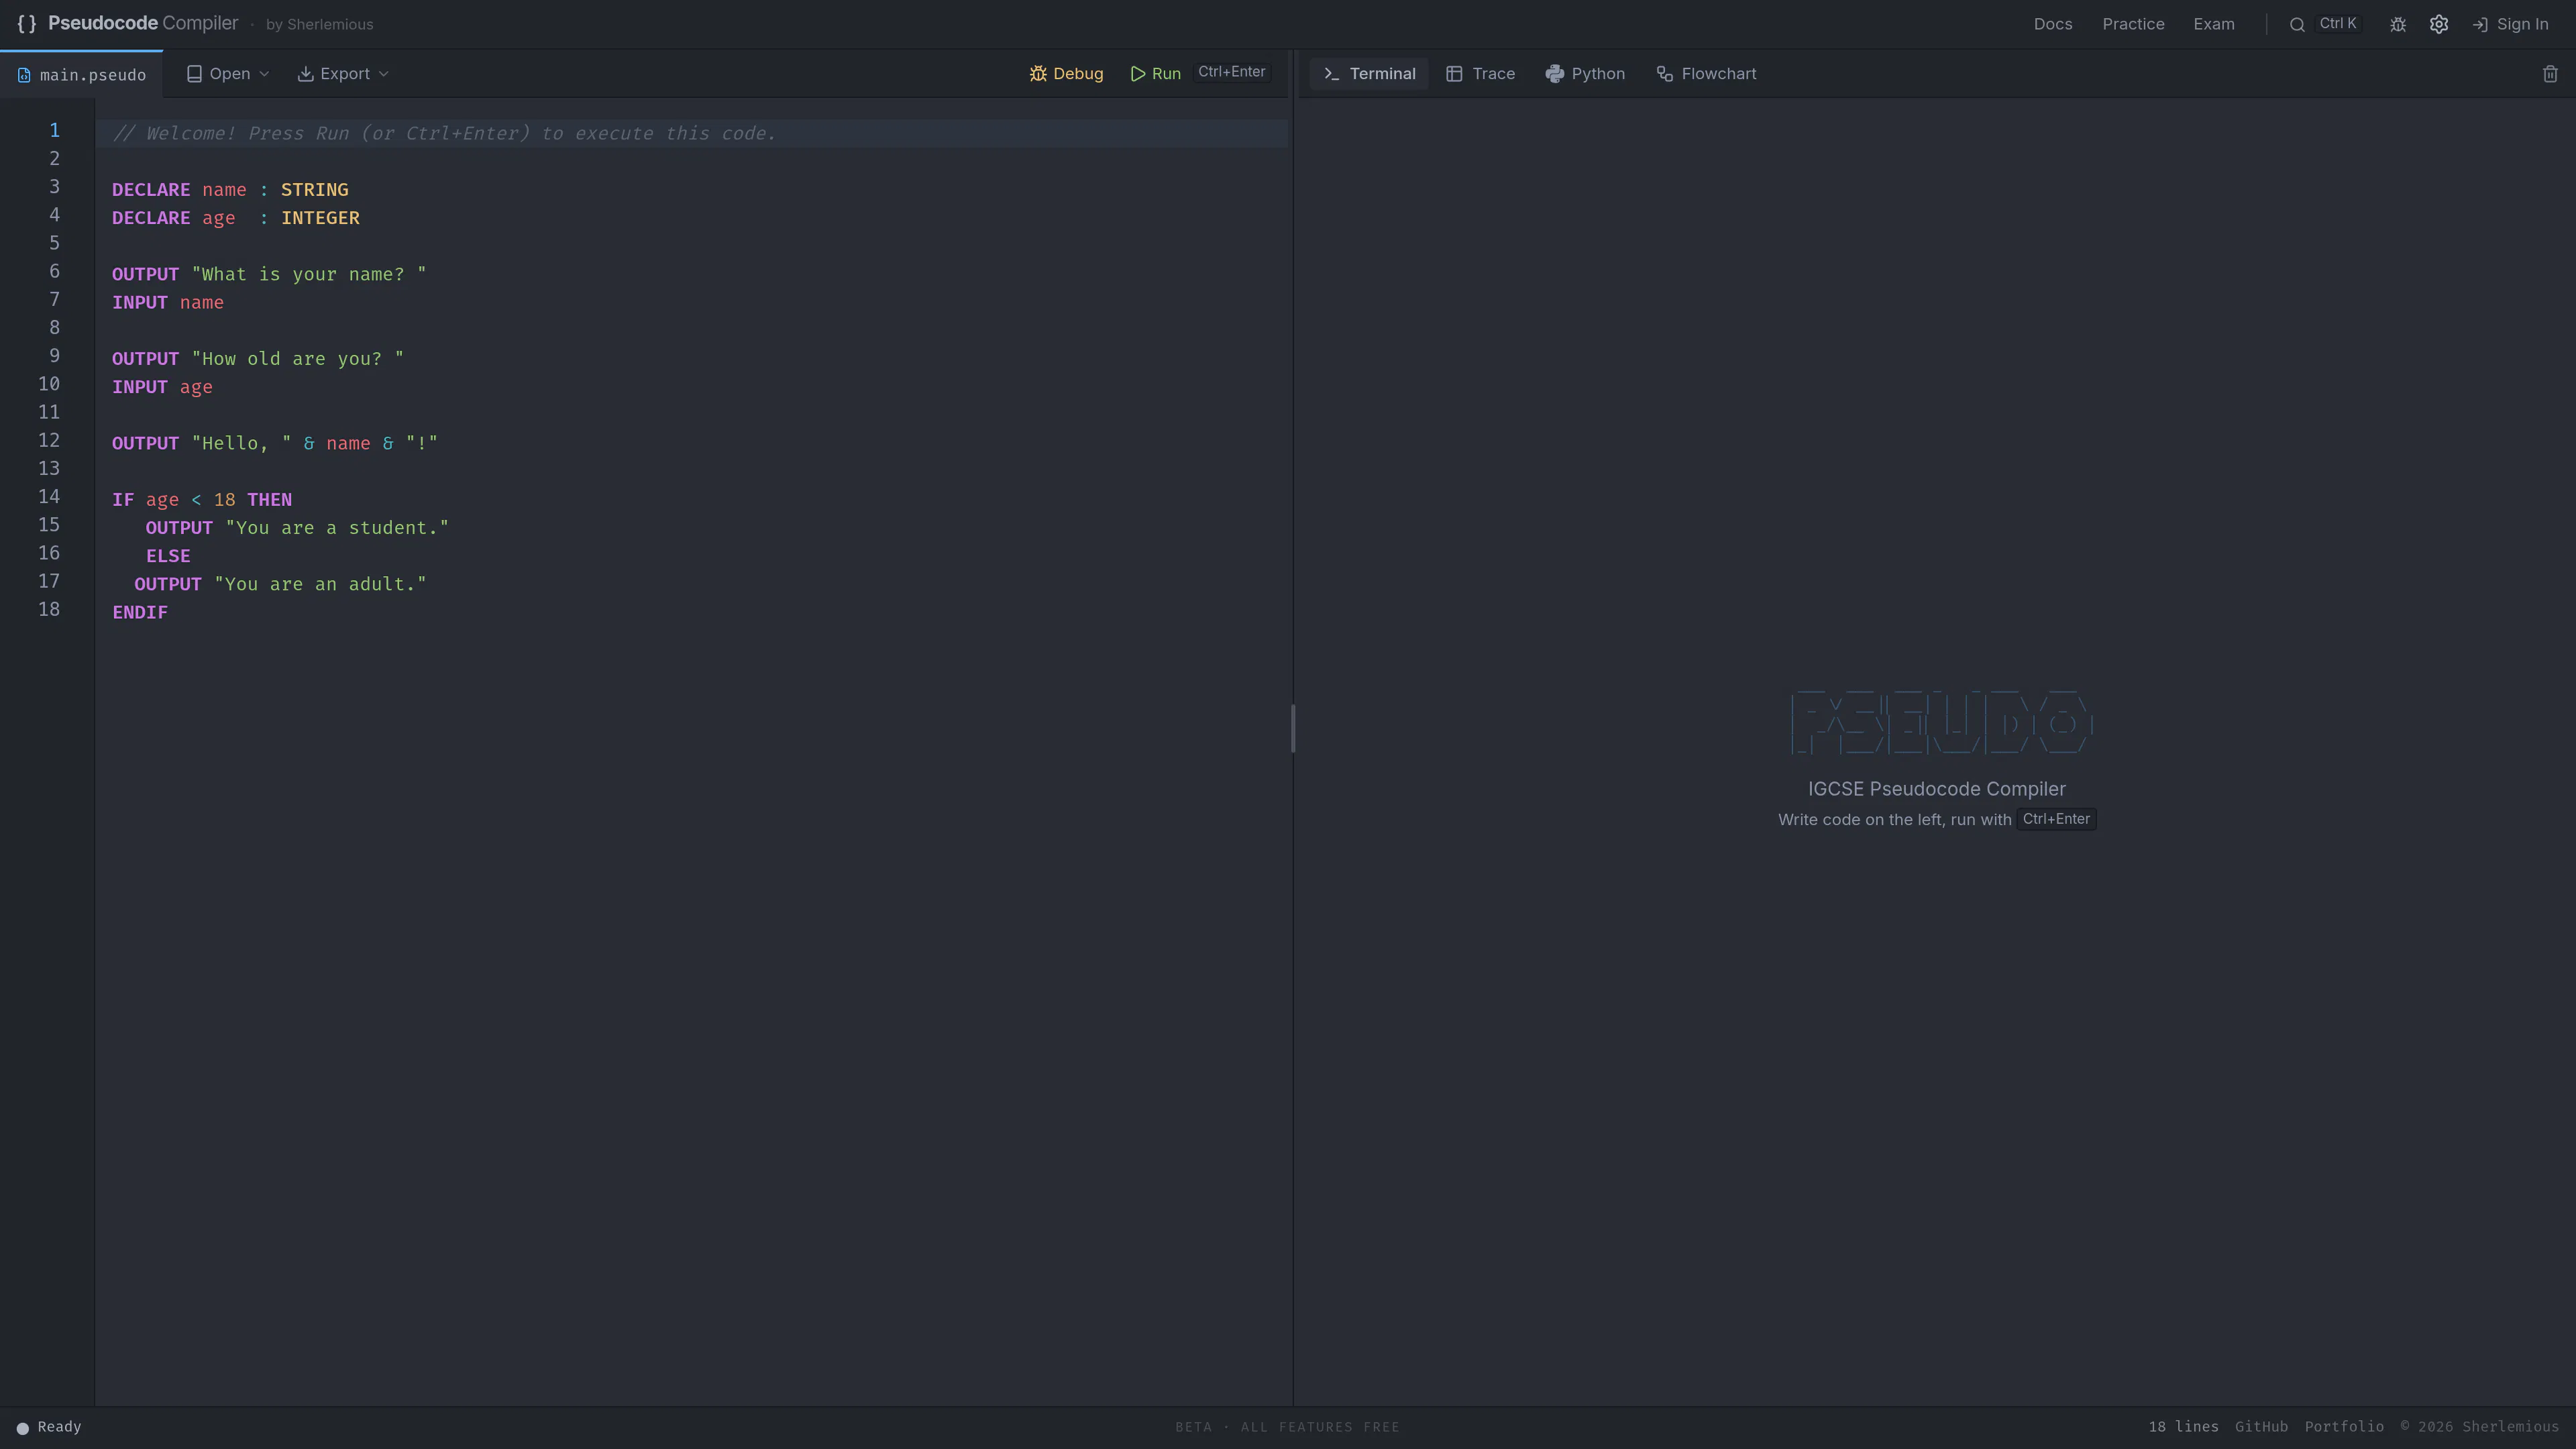Open the Portfolio link in footer
Viewport: 2576px width, 1449px height.
tap(2344, 1427)
